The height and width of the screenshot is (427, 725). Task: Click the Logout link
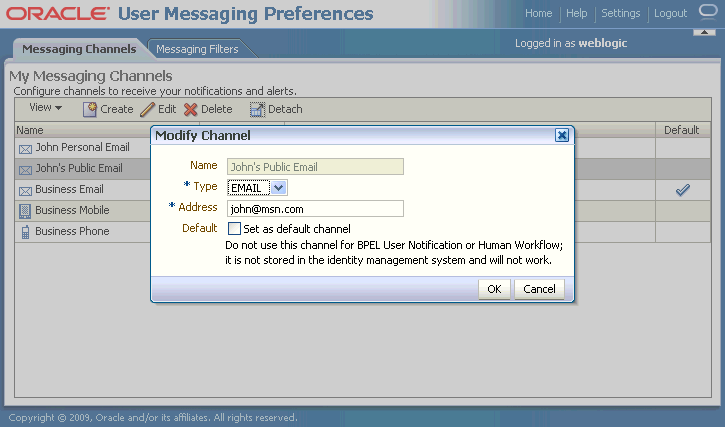pos(670,13)
